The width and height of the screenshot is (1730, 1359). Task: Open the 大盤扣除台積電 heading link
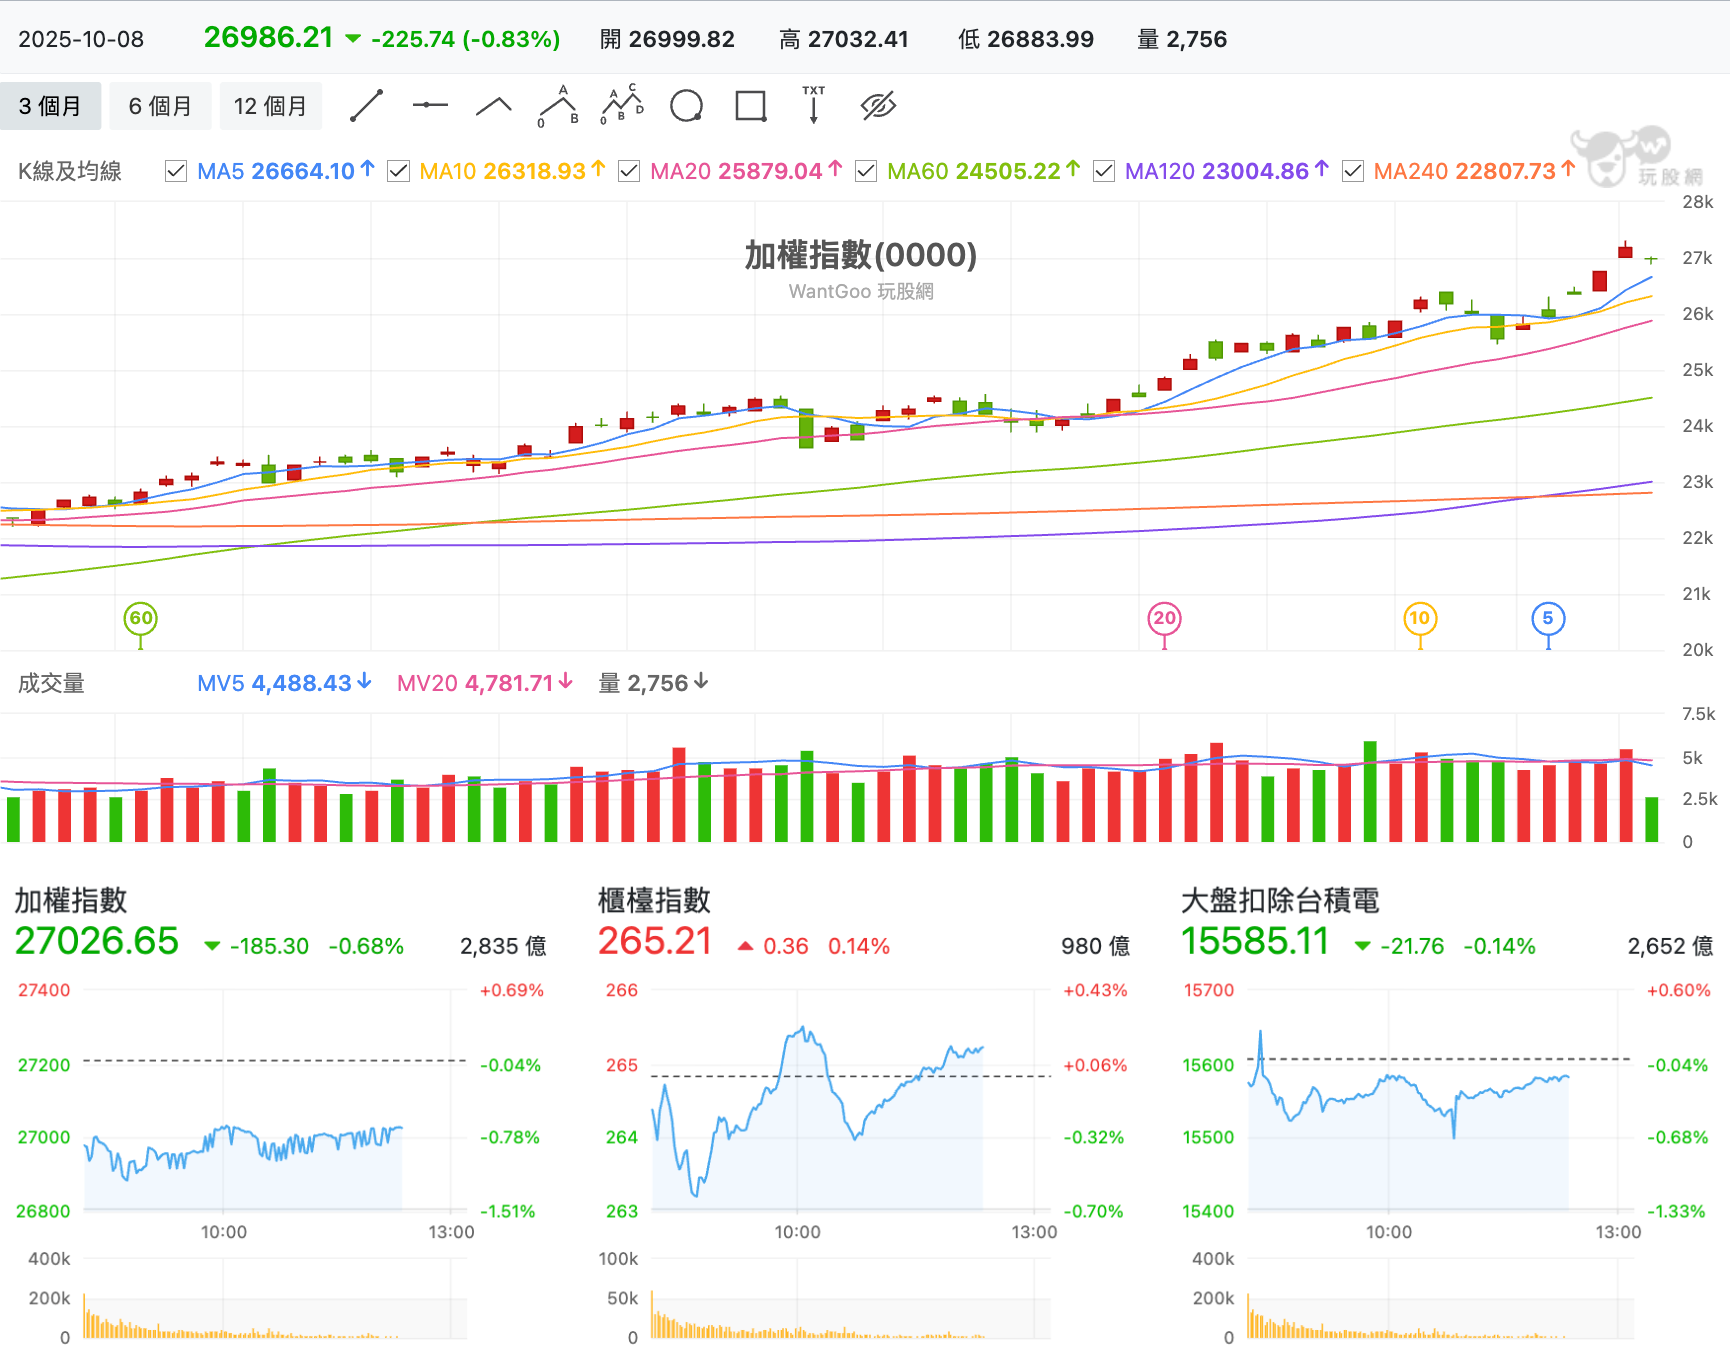pos(1280,900)
